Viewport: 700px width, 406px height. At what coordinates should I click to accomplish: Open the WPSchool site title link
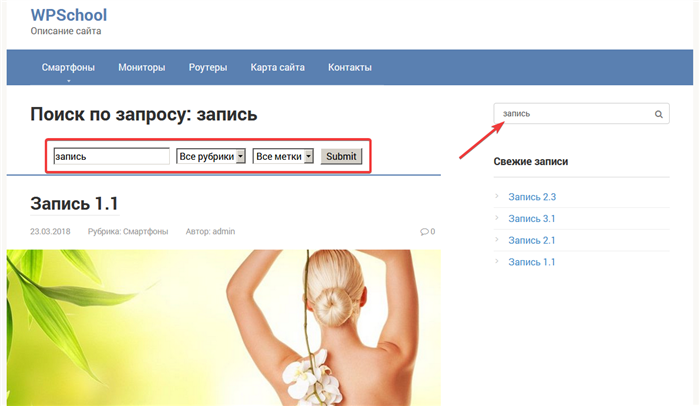click(69, 15)
